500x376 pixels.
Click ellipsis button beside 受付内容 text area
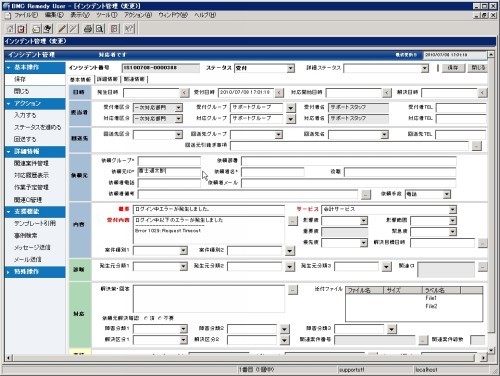click(x=293, y=221)
